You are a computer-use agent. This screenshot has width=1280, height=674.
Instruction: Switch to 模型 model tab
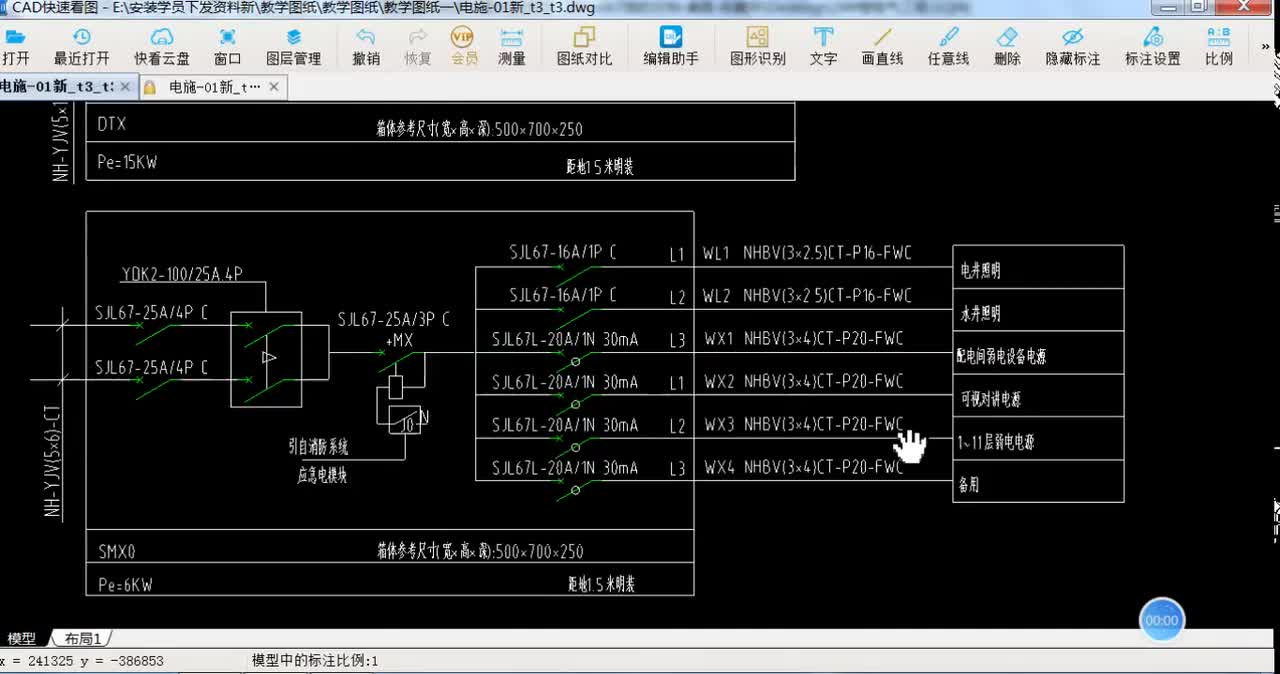tap(22, 638)
